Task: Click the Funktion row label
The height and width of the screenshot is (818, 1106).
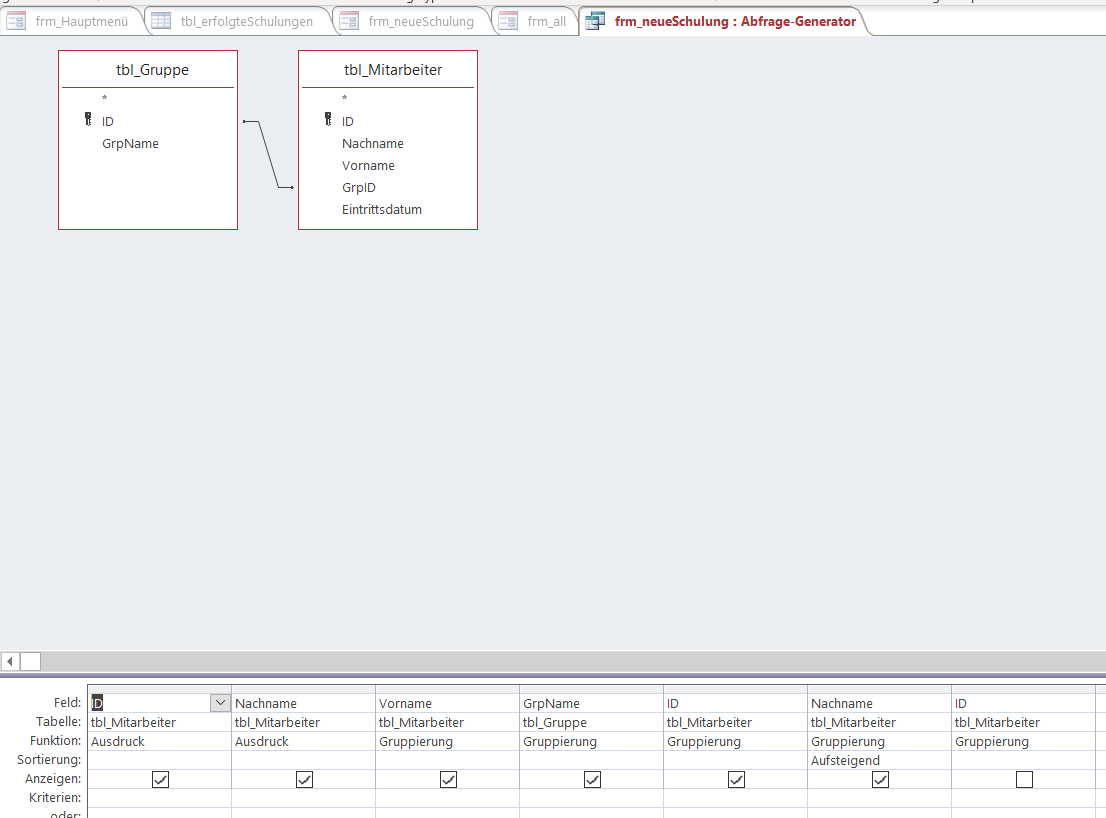Action: click(56, 740)
